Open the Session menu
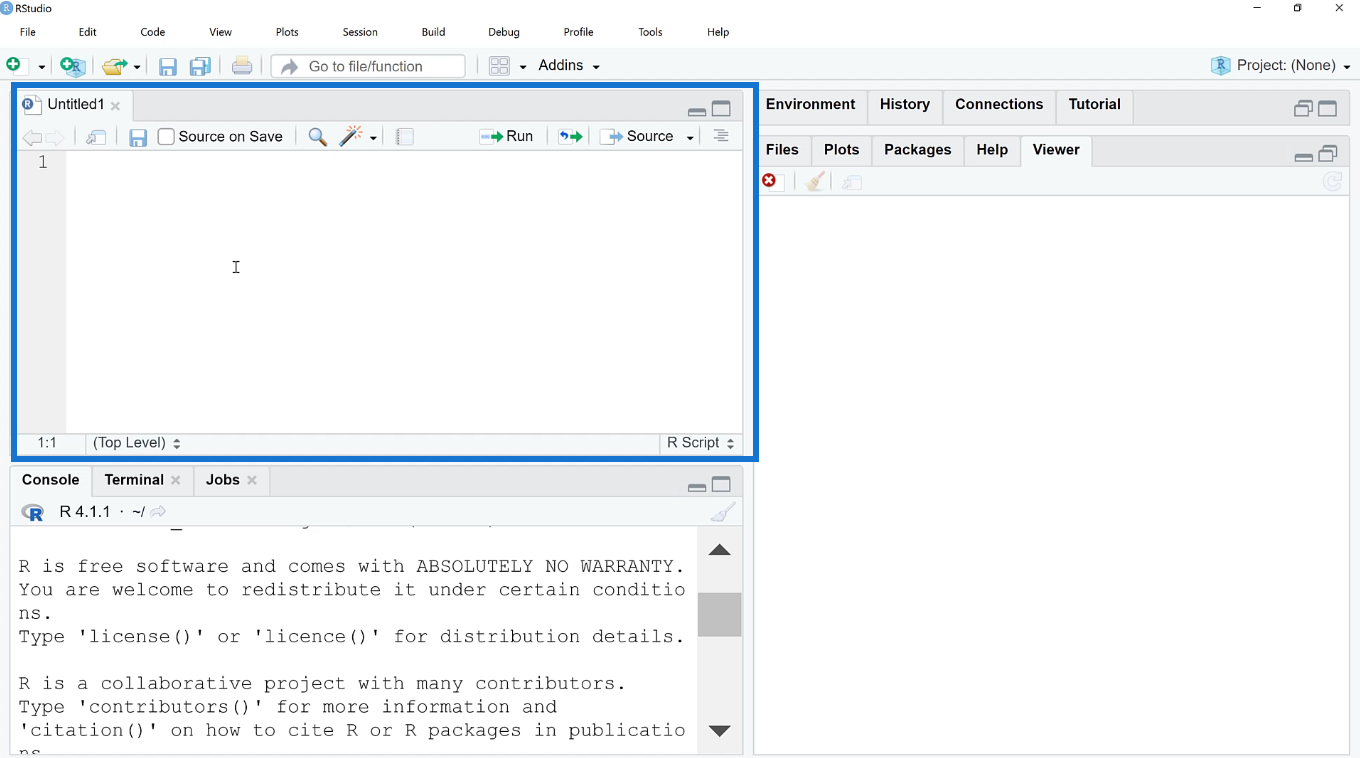 (x=360, y=32)
